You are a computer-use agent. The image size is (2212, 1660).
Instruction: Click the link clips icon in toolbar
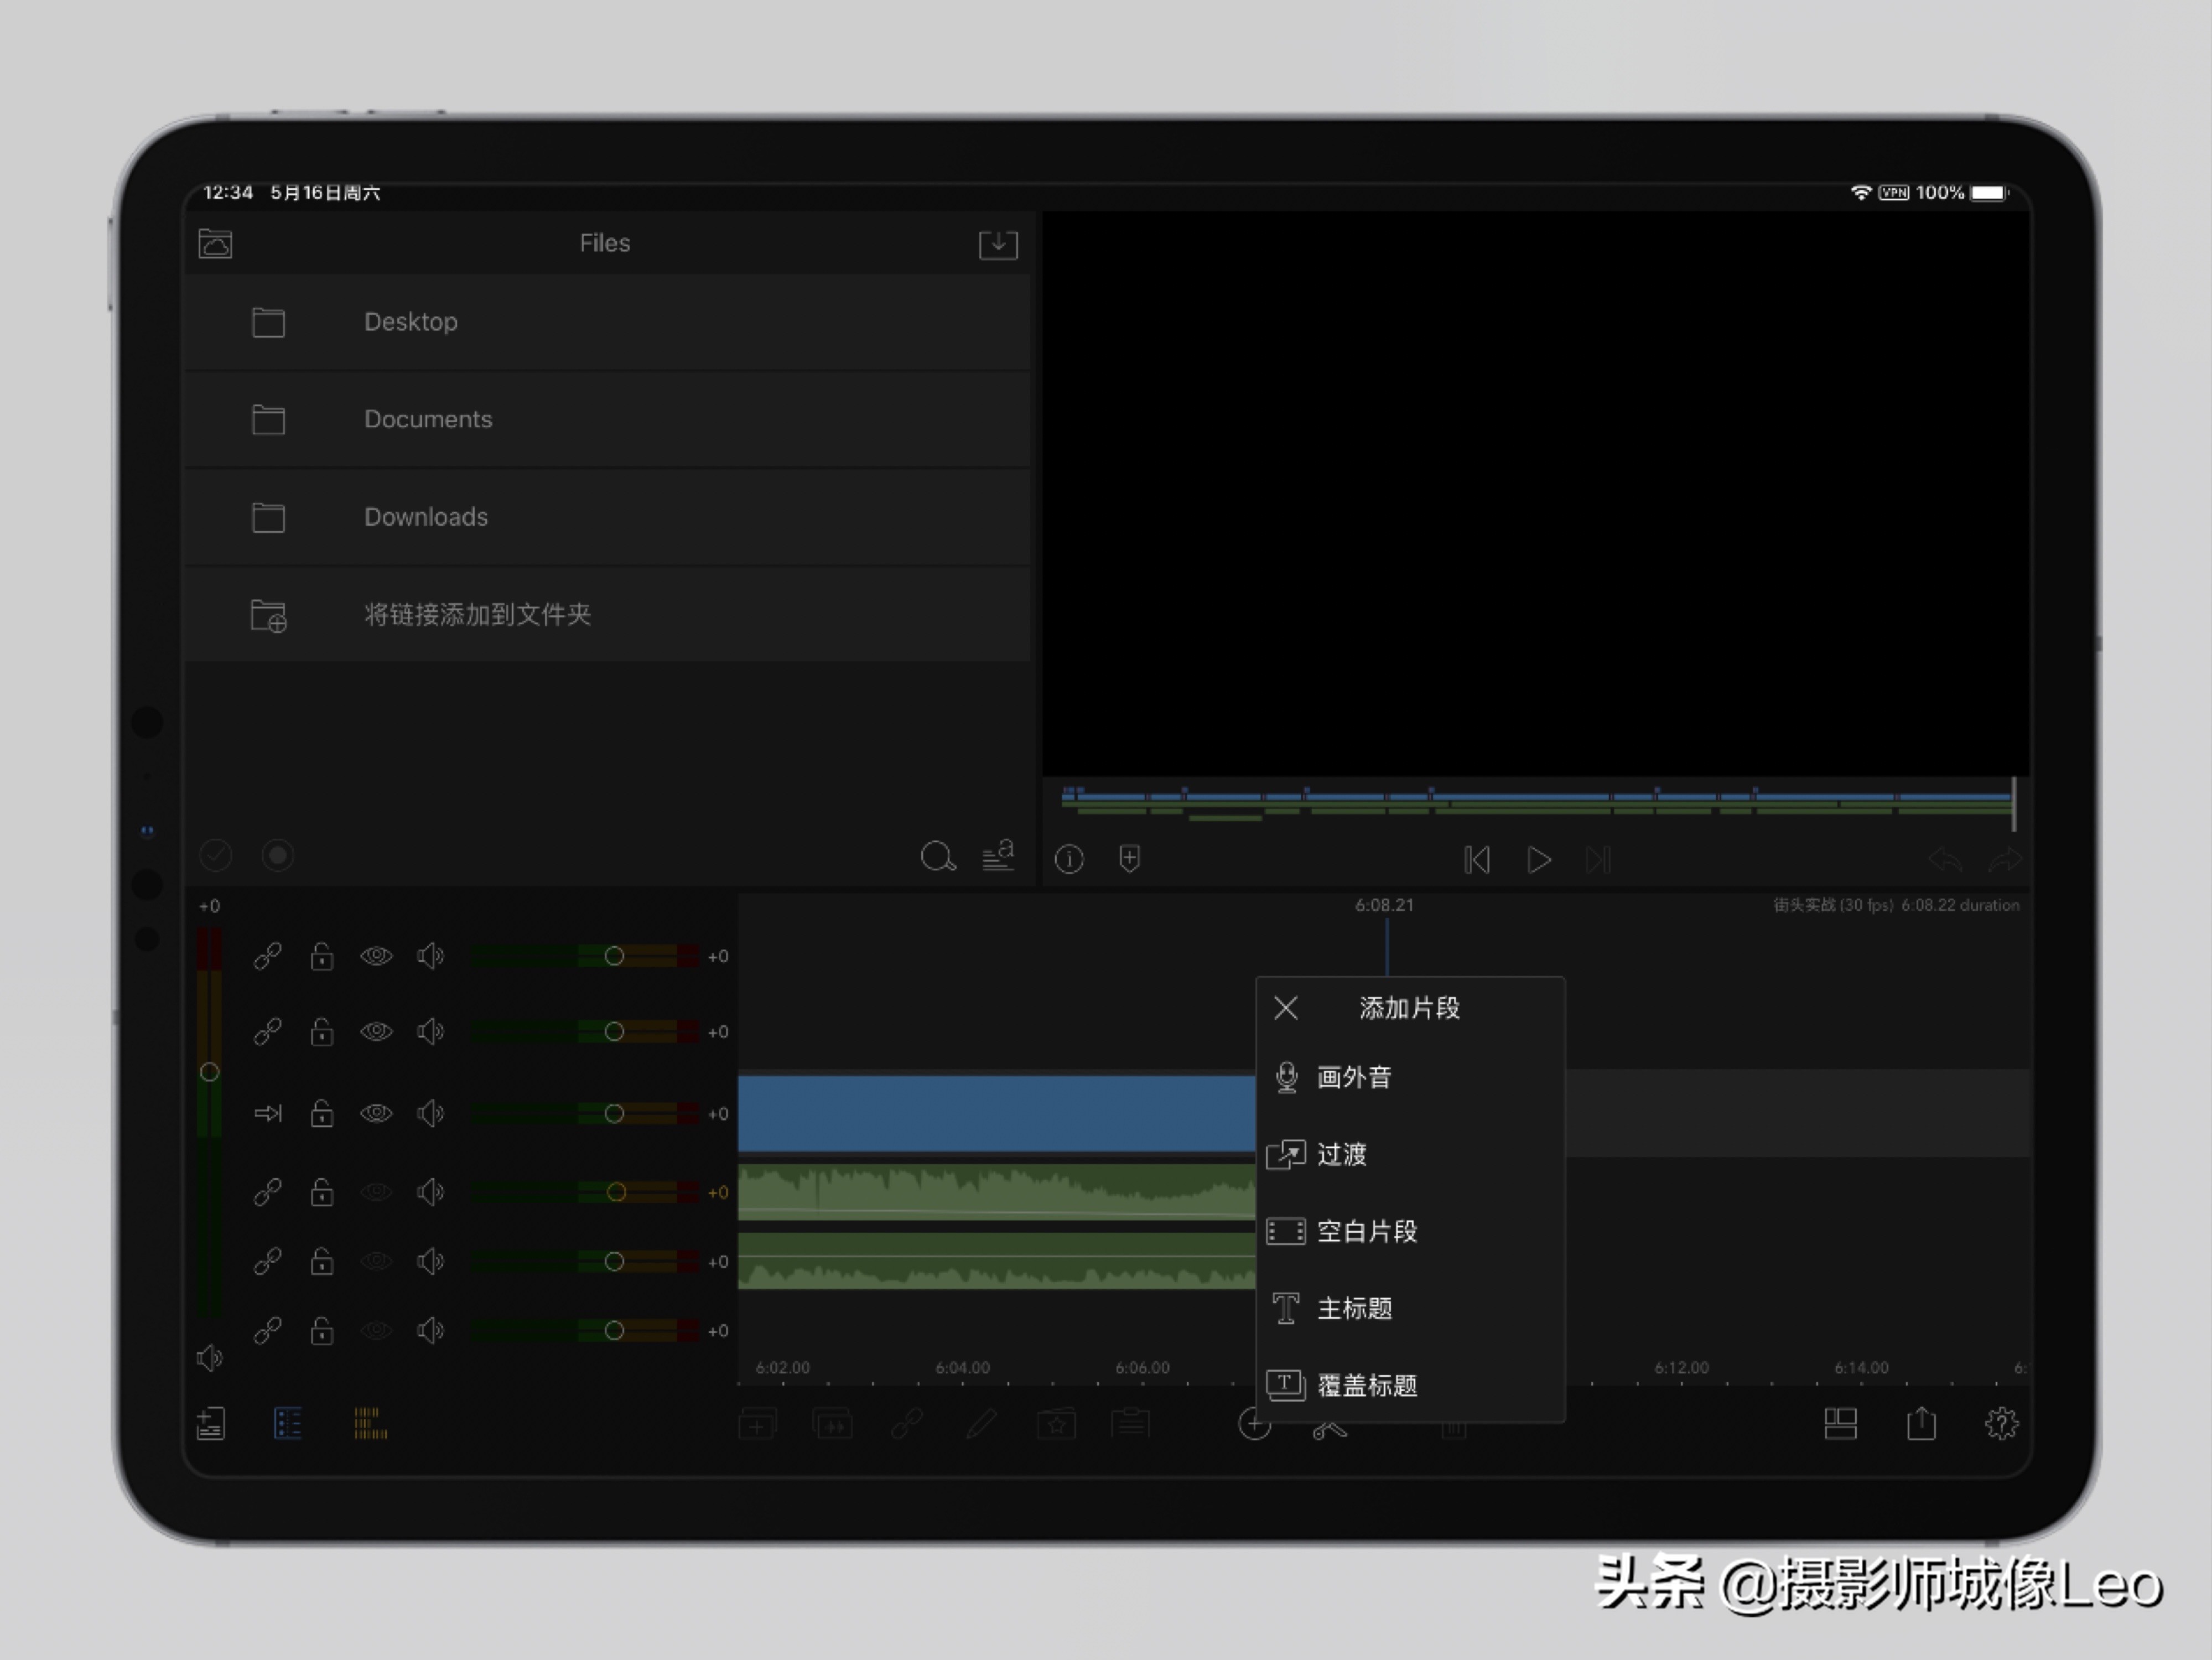coord(908,1424)
